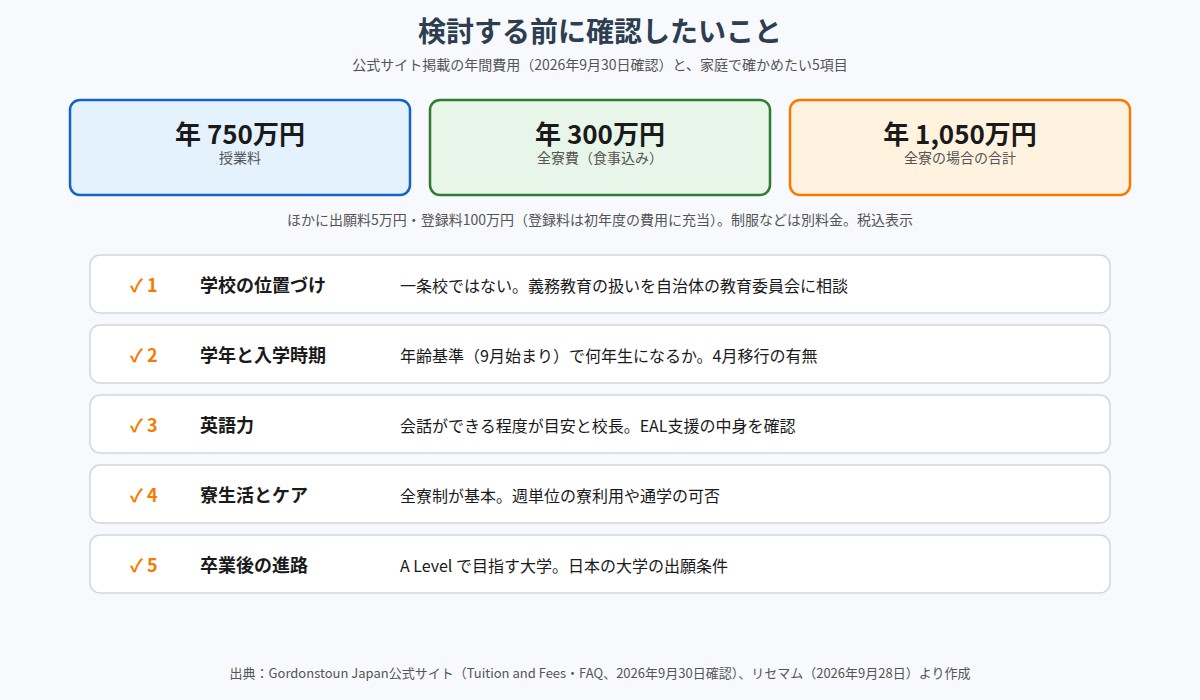Click the 授業料 label
Screen dimensions: 1200x700
(x=240, y=158)
